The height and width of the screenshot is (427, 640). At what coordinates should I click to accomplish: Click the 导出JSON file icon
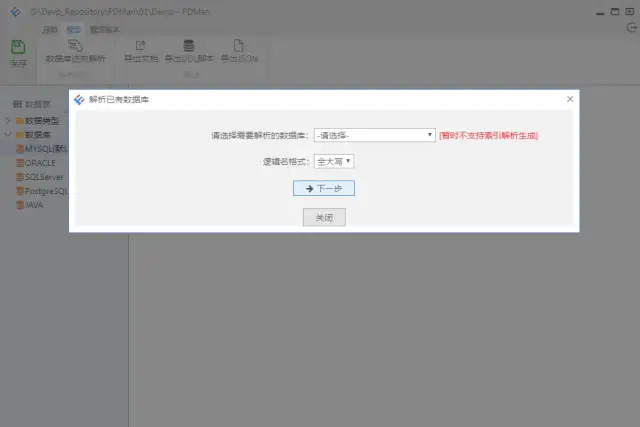238,46
